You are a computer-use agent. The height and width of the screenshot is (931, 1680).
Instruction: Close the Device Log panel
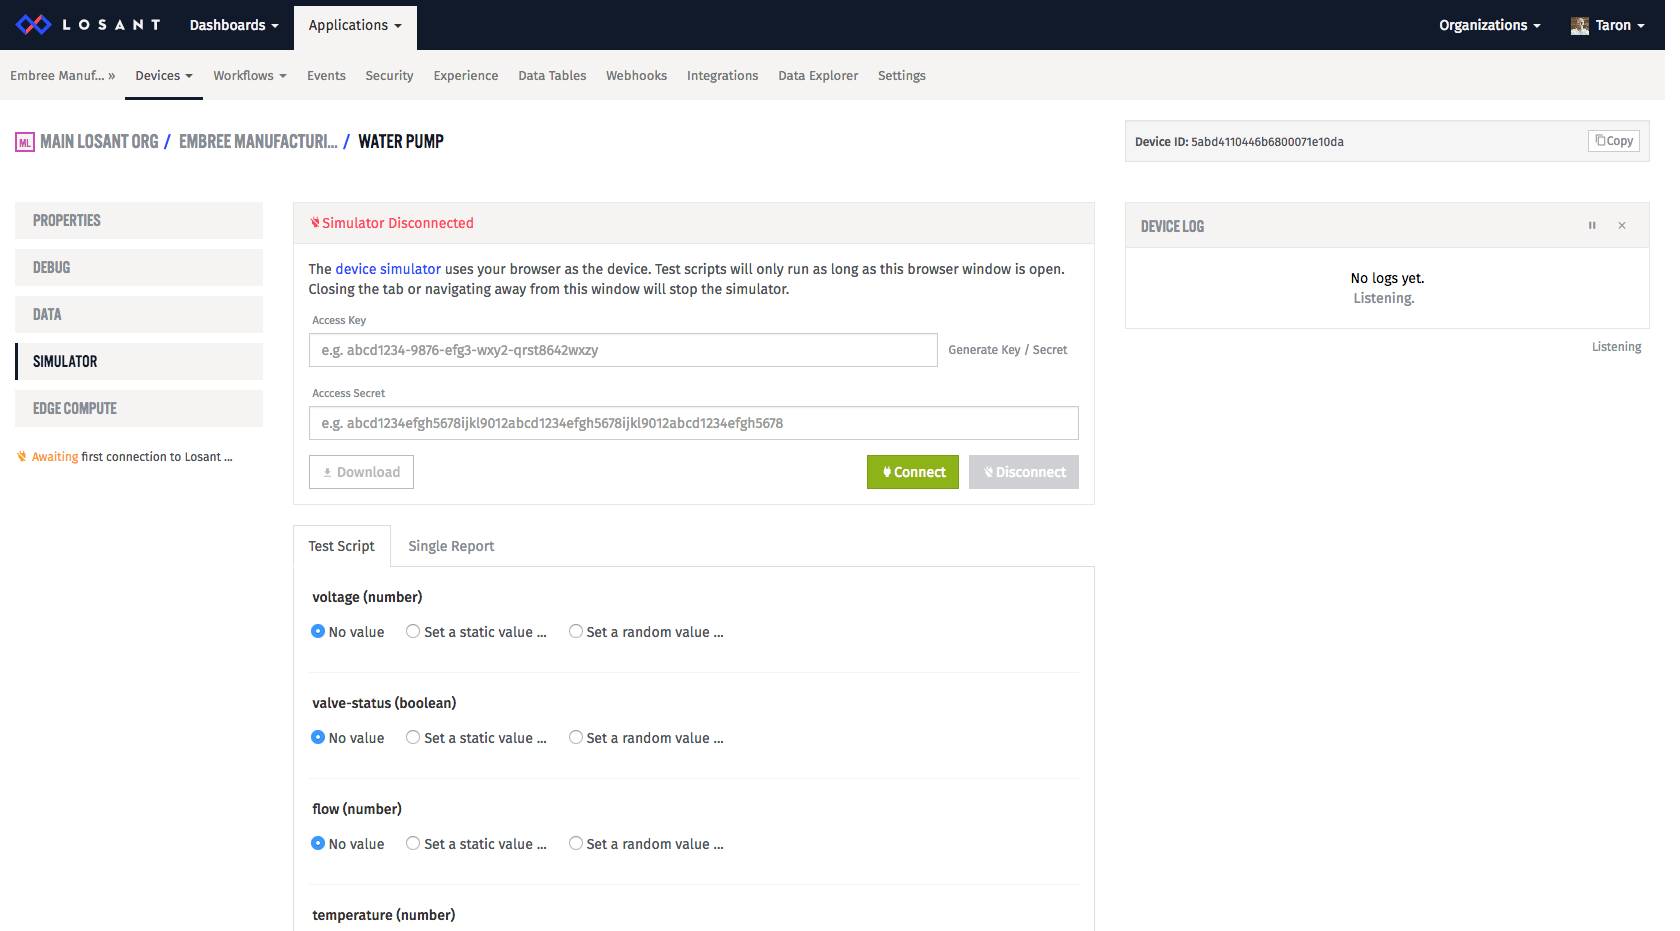pyautogui.click(x=1622, y=226)
